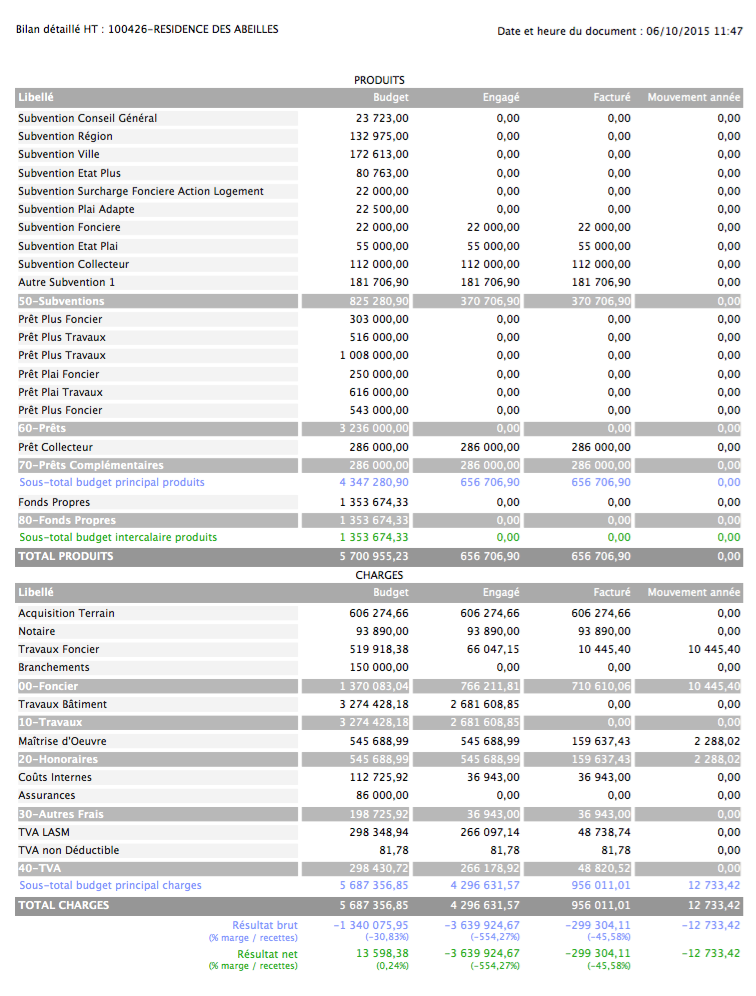Click the 'Travaux Foncier' row label
Viewport: 756px width, 996px height.
(x=58, y=649)
